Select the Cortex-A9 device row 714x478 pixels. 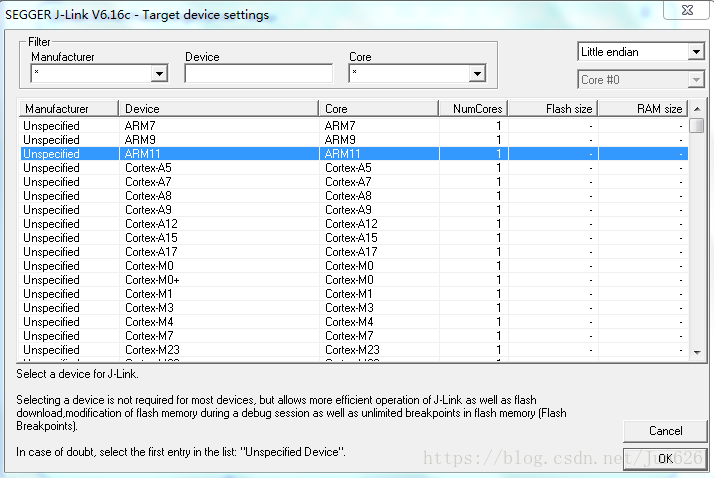(x=354, y=210)
